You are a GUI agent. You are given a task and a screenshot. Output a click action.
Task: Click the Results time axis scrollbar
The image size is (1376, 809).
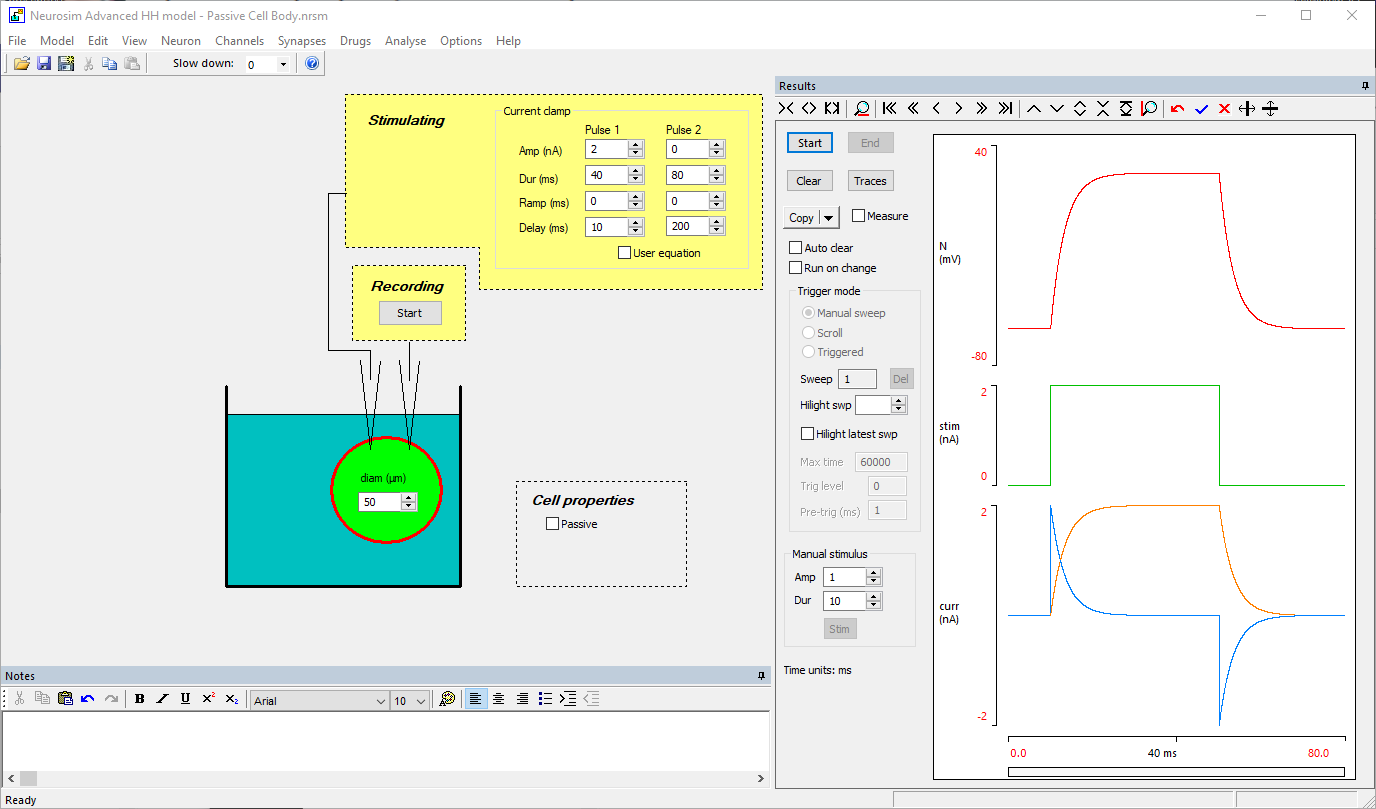1176,771
